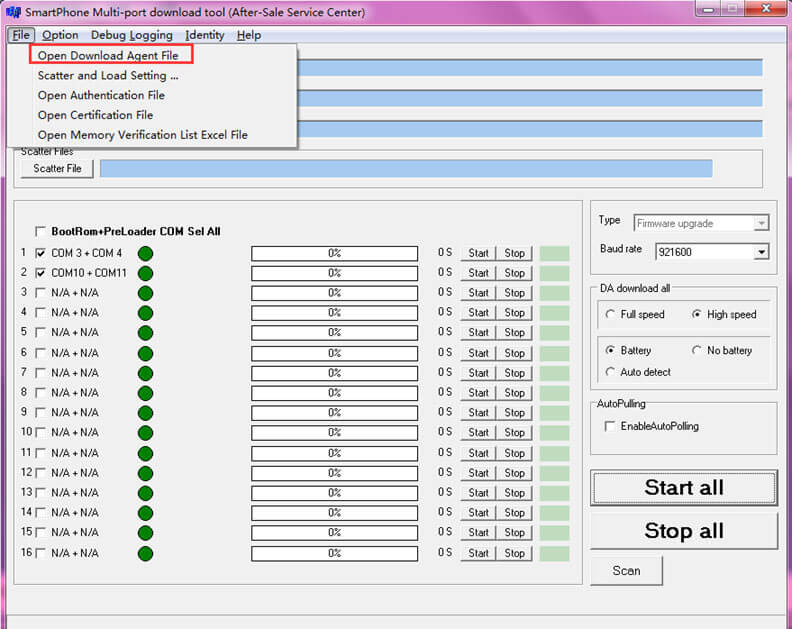Screen dimensions: 792x629
Task: Open the Help menu
Action: tap(249, 35)
